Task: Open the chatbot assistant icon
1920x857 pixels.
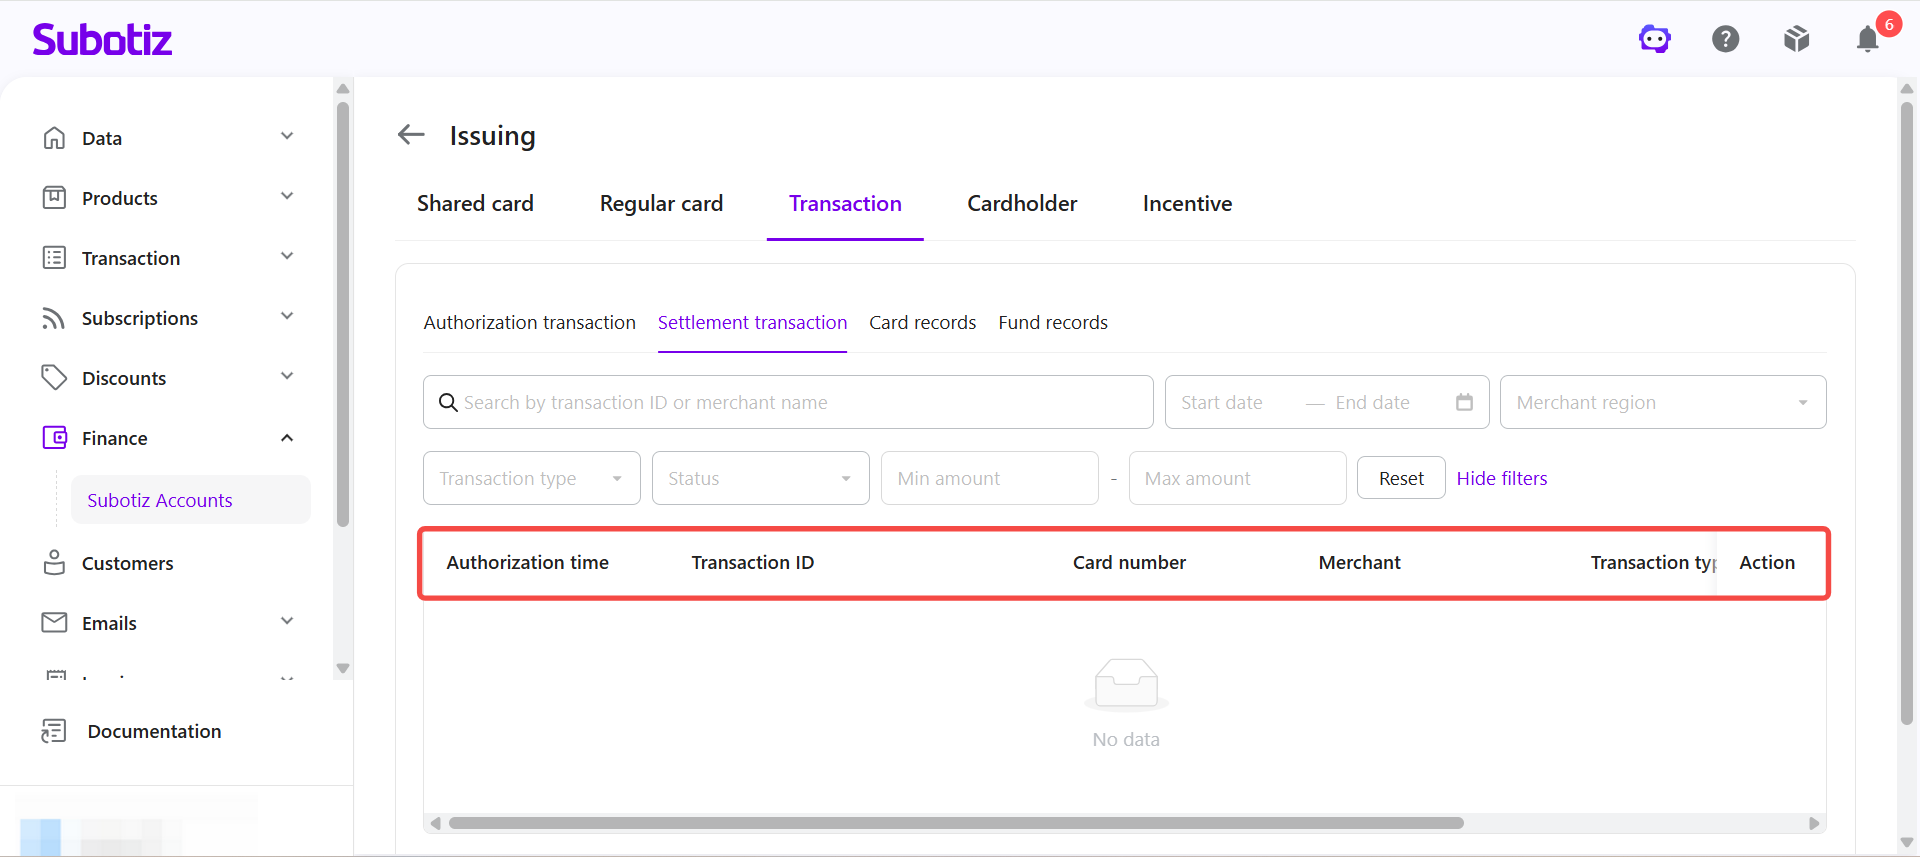Action: click(x=1655, y=39)
